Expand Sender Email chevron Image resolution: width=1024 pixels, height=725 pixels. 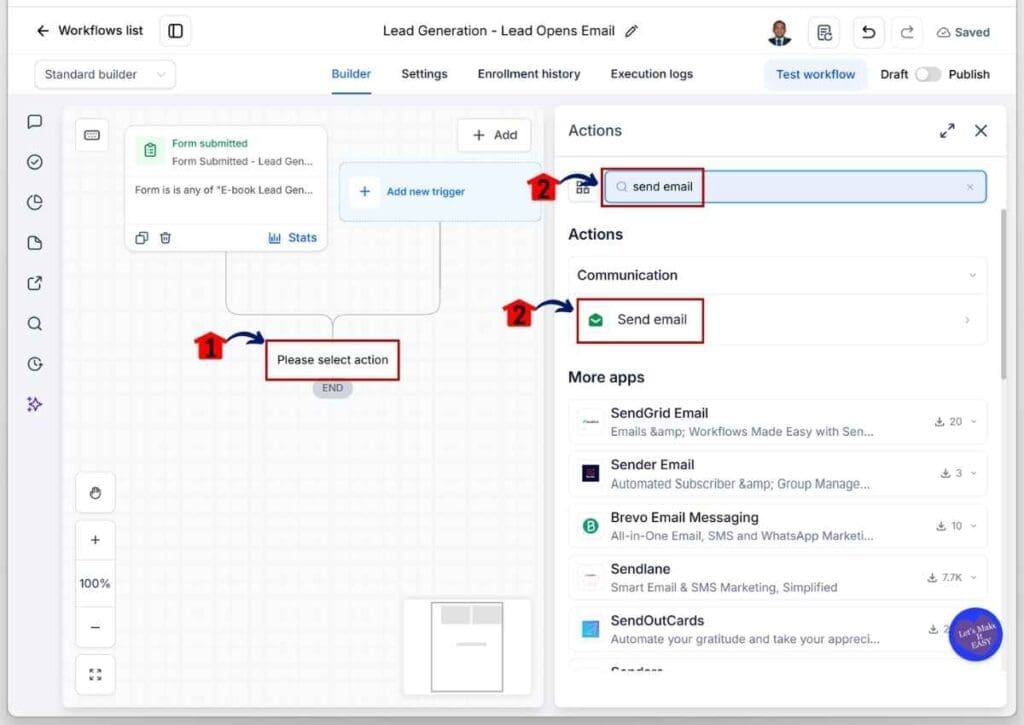[x=973, y=474]
